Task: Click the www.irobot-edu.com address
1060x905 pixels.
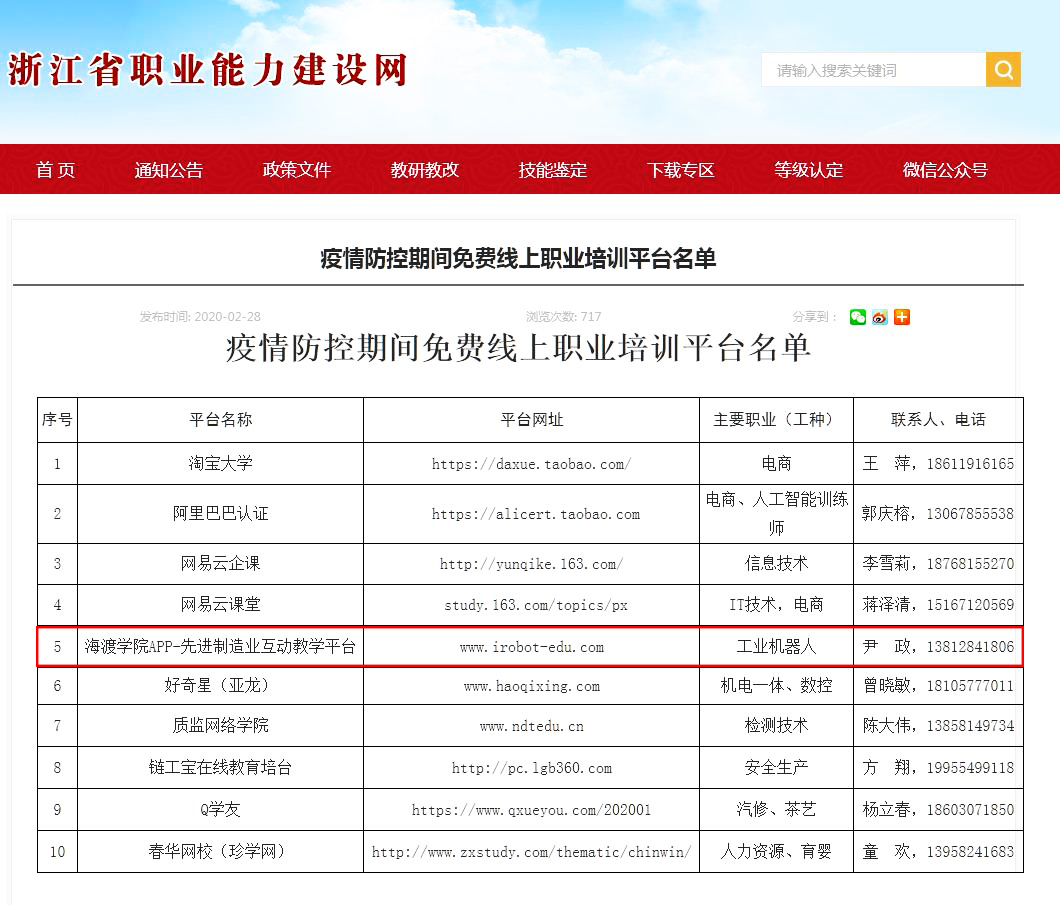Action: point(531,647)
